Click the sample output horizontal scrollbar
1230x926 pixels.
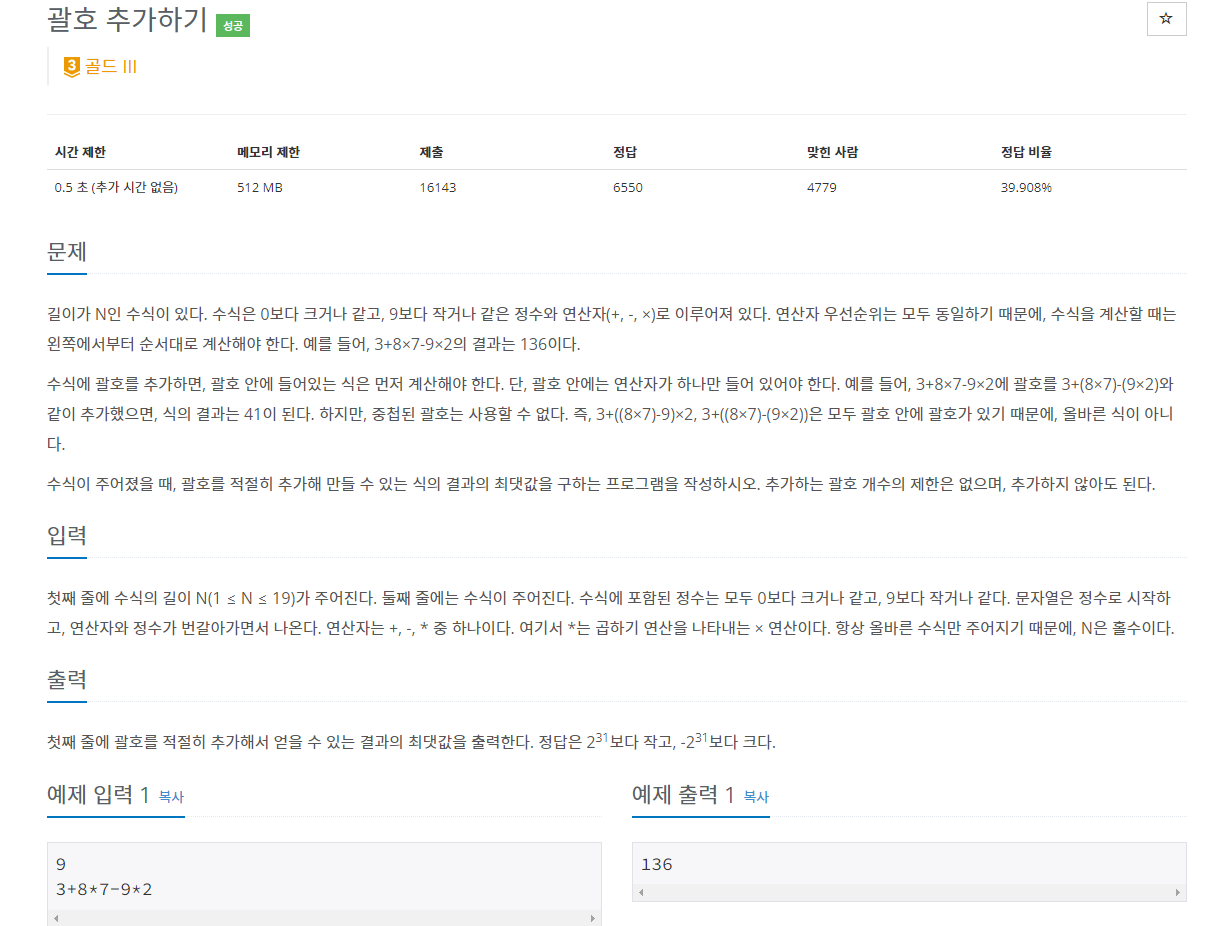click(909, 892)
